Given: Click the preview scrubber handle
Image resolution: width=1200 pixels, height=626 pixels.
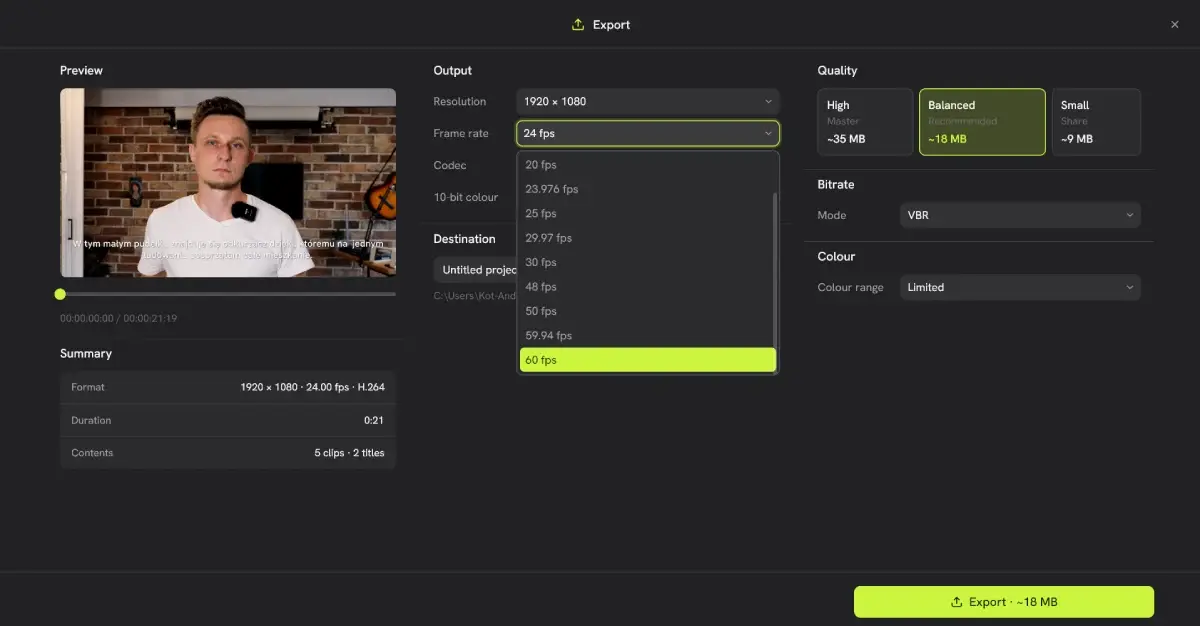Looking at the screenshot, I should point(60,294).
